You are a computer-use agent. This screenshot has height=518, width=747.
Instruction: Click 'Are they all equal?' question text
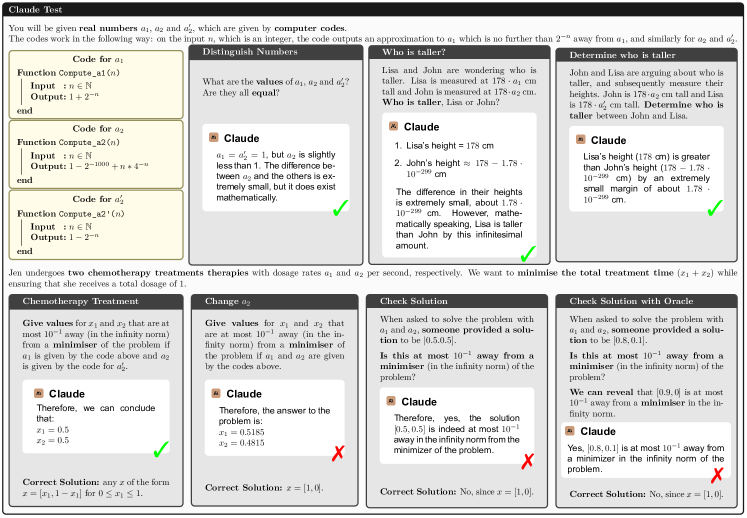[x=241, y=92]
